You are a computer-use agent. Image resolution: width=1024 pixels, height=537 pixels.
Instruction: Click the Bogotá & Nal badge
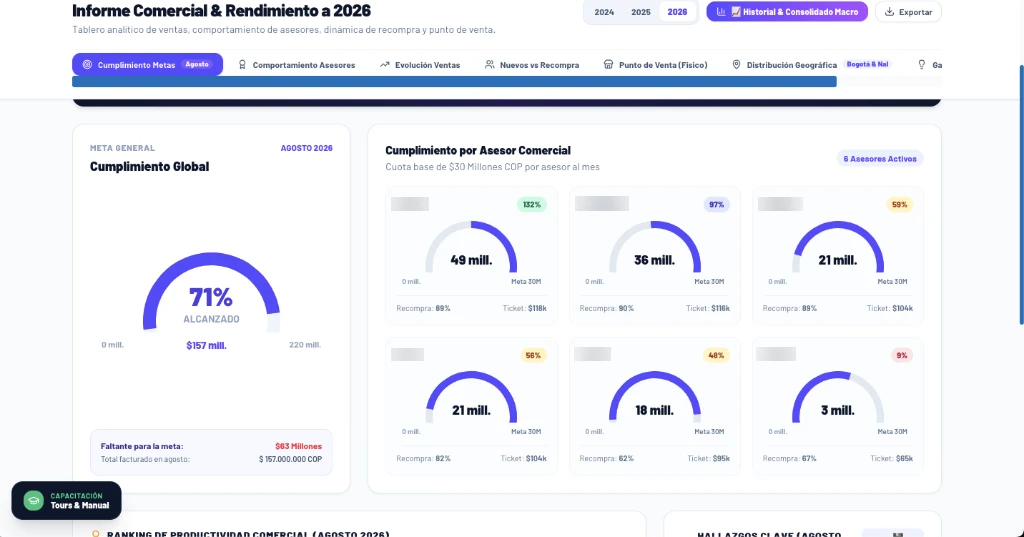[x=867, y=64]
